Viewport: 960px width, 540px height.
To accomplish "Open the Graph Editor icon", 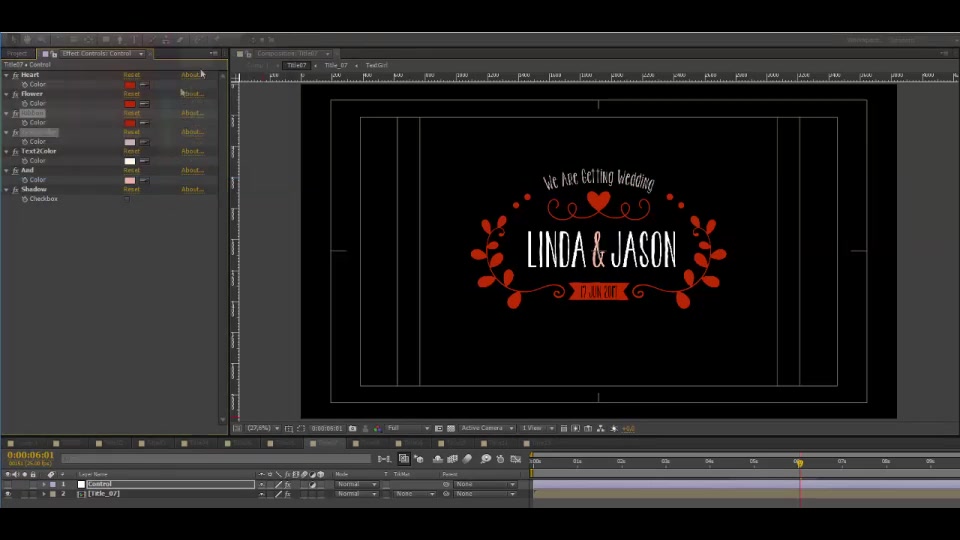I will pos(516,459).
